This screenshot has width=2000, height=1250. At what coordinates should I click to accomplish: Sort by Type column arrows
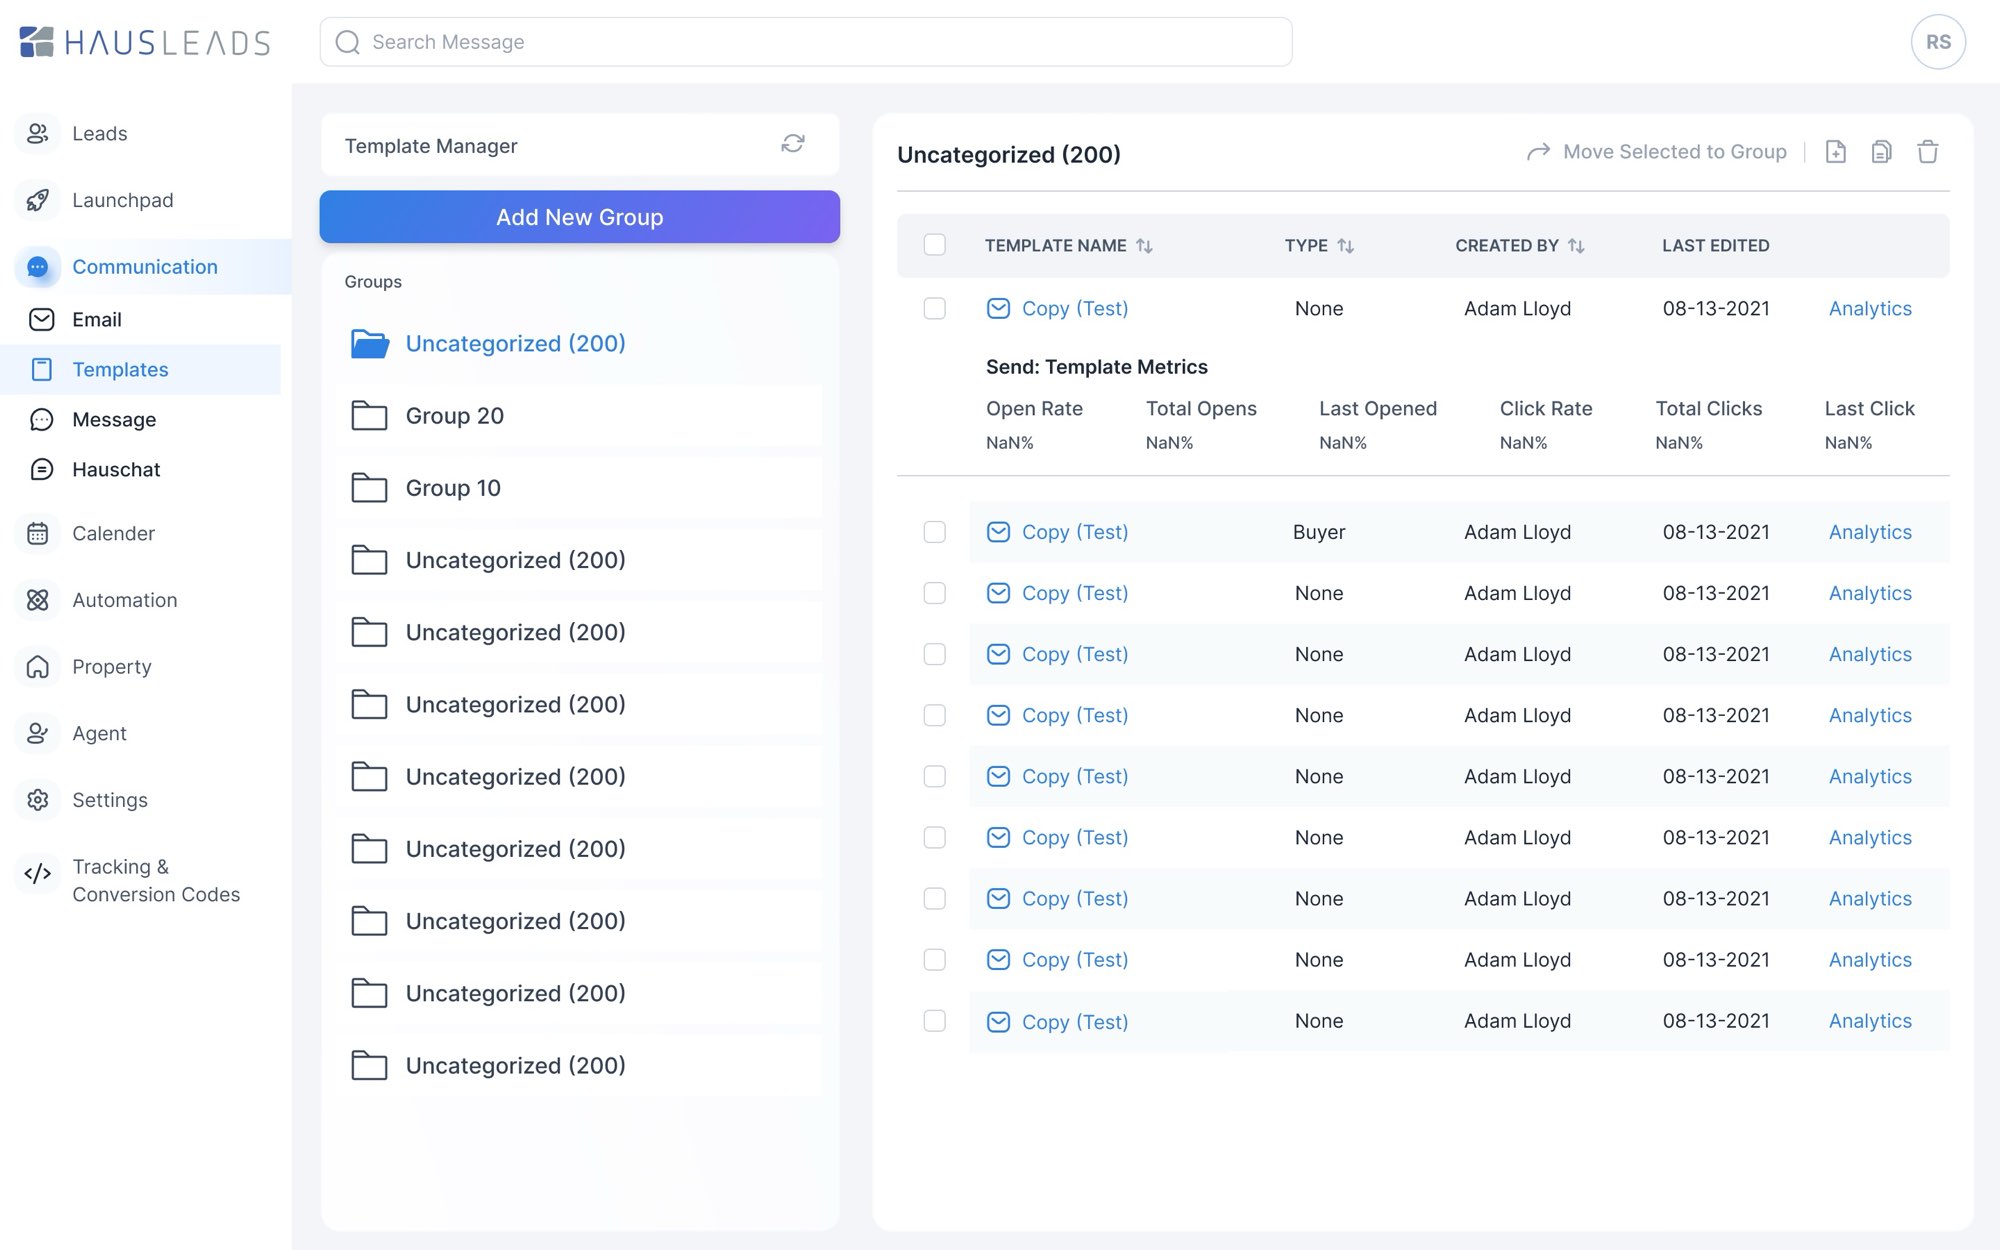click(x=1345, y=245)
